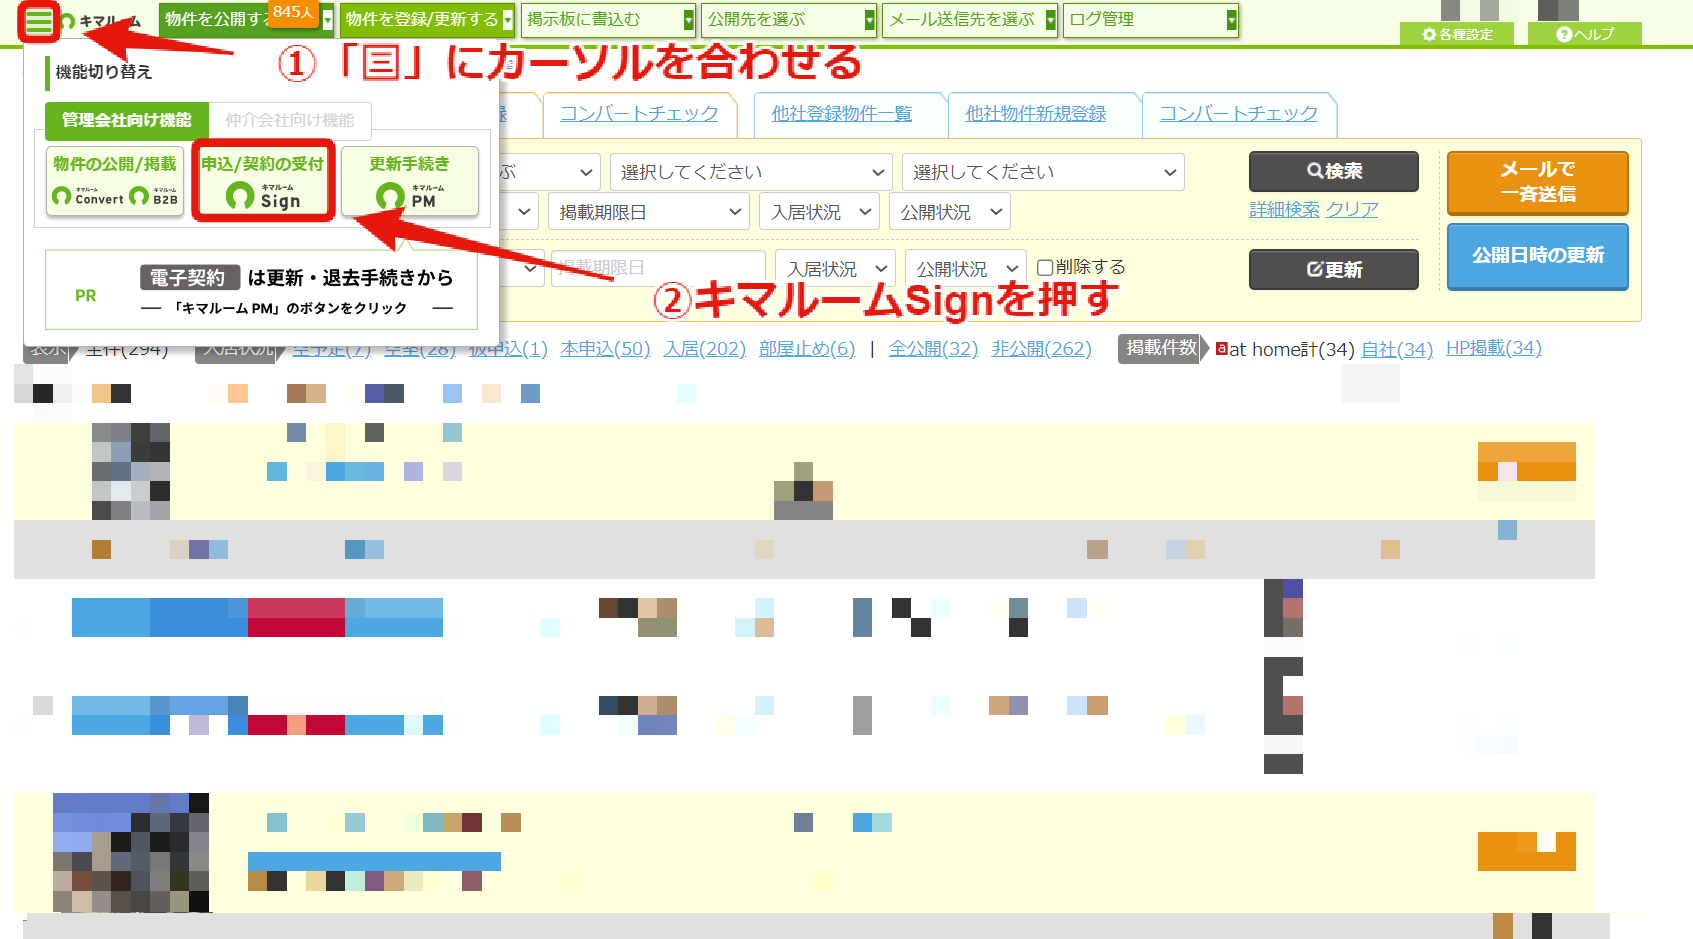1693x939 pixels.
Task: Launch キマルーム PM (更新手続き)
Action: [410, 181]
